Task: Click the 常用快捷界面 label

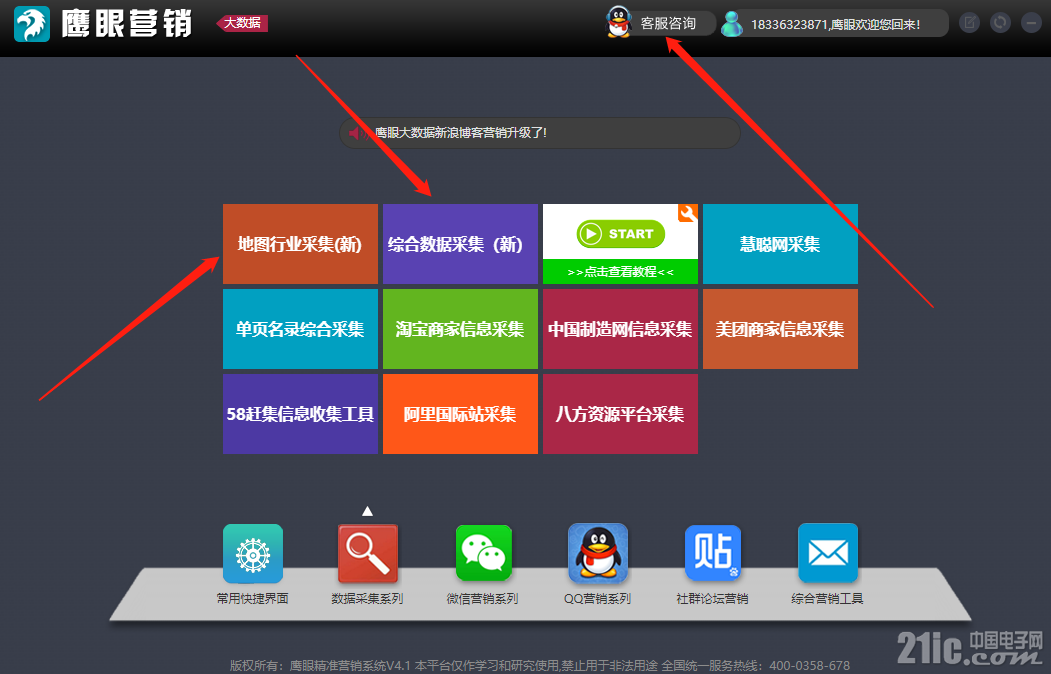Action: (x=253, y=598)
